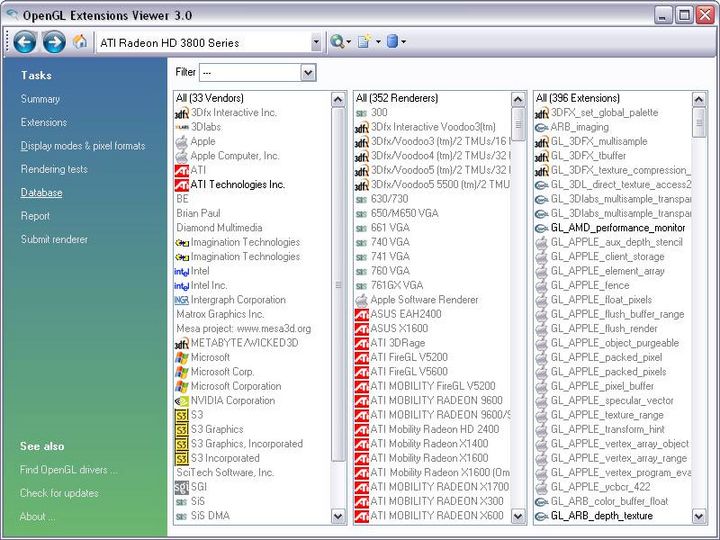Select GL_APPLE_ycbcr_422 extension
Viewport: 720px width, 540px height.
tap(601, 487)
